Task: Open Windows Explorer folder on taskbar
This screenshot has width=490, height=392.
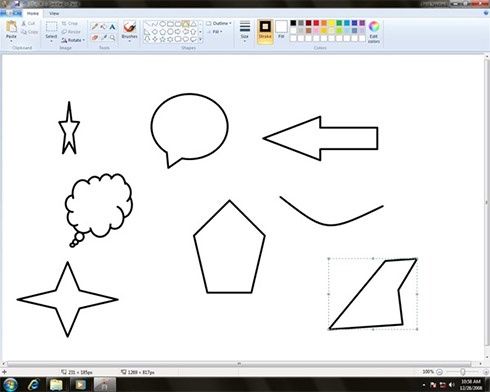Action: pyautogui.click(x=56, y=385)
